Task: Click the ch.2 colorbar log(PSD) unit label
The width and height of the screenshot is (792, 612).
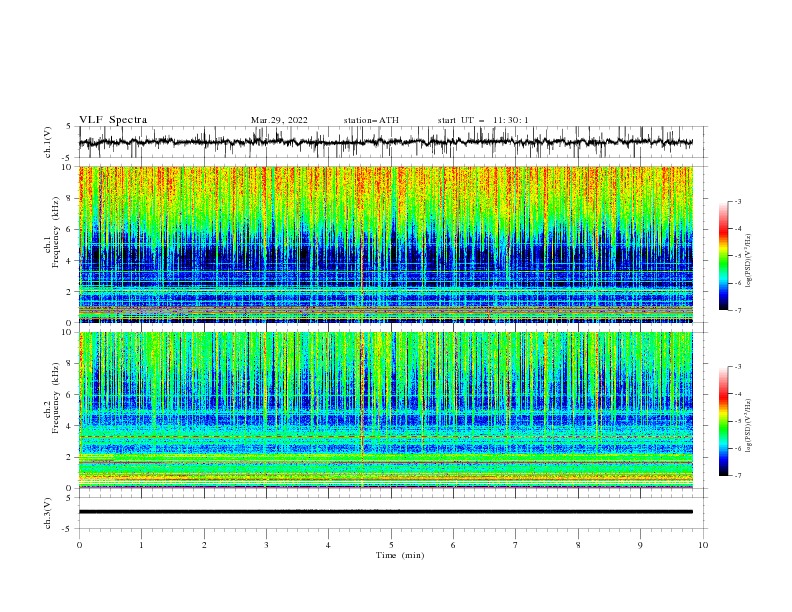Action: point(749,426)
